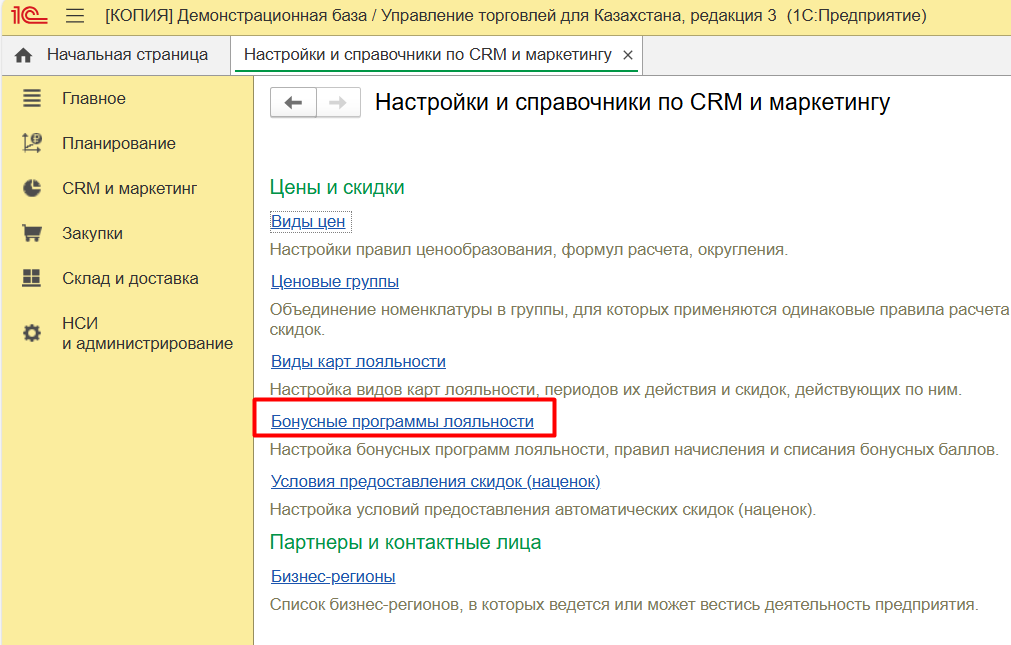This screenshot has height=645, width=1011.
Task: Click the CRM и маркетинг pie icon
Action: pos(32,188)
